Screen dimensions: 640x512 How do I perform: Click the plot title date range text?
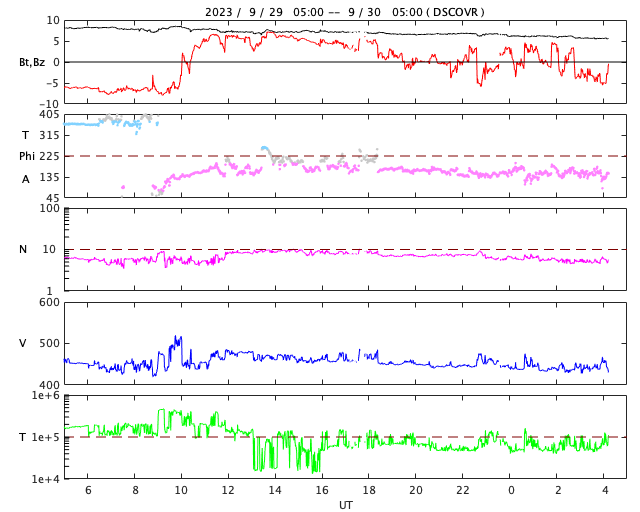pos(344,12)
